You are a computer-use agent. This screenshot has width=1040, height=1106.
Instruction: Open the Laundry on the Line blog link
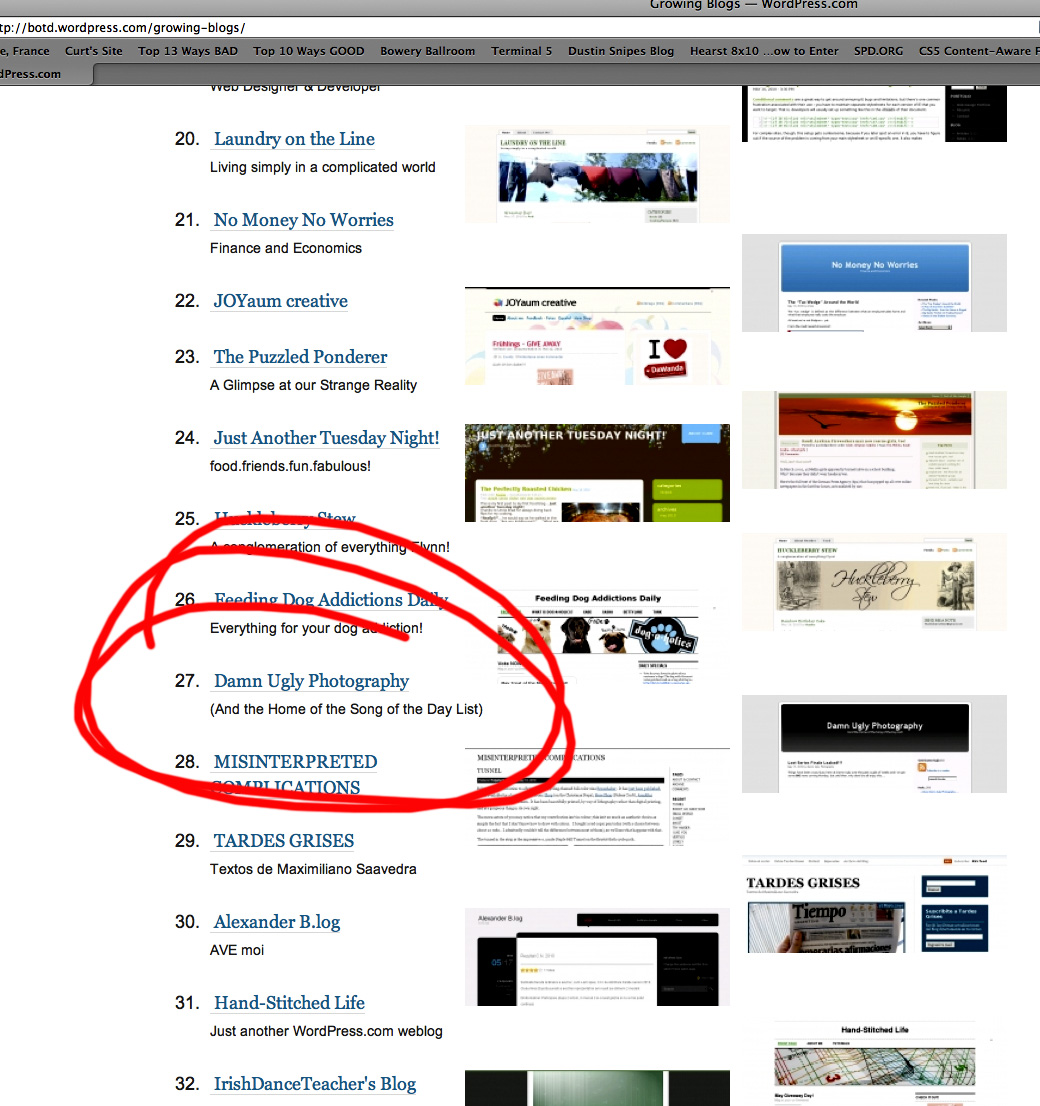[294, 140]
